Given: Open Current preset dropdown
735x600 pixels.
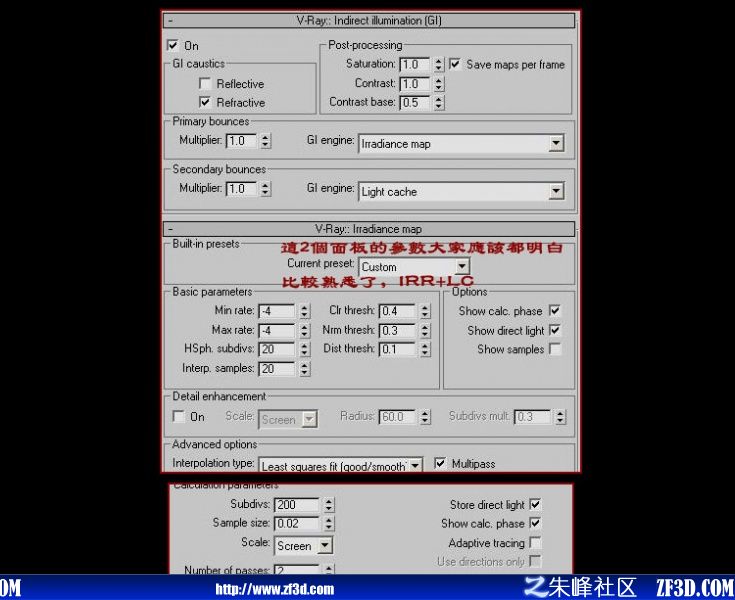Looking at the screenshot, I should pyautogui.click(x=414, y=267).
